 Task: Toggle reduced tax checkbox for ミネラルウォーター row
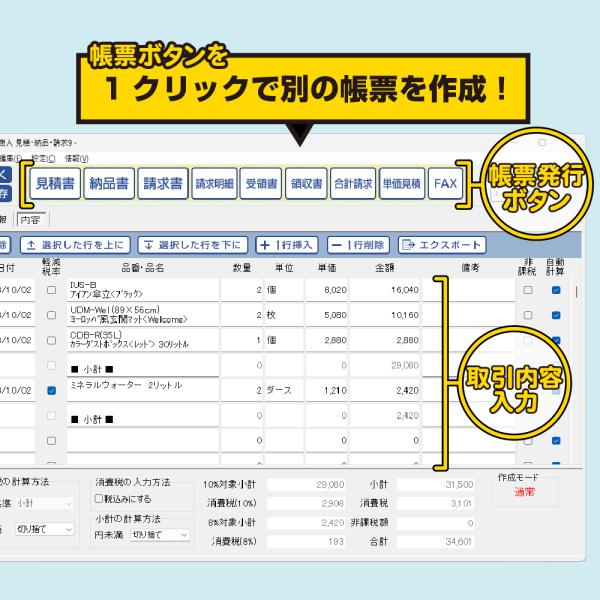coord(51,390)
